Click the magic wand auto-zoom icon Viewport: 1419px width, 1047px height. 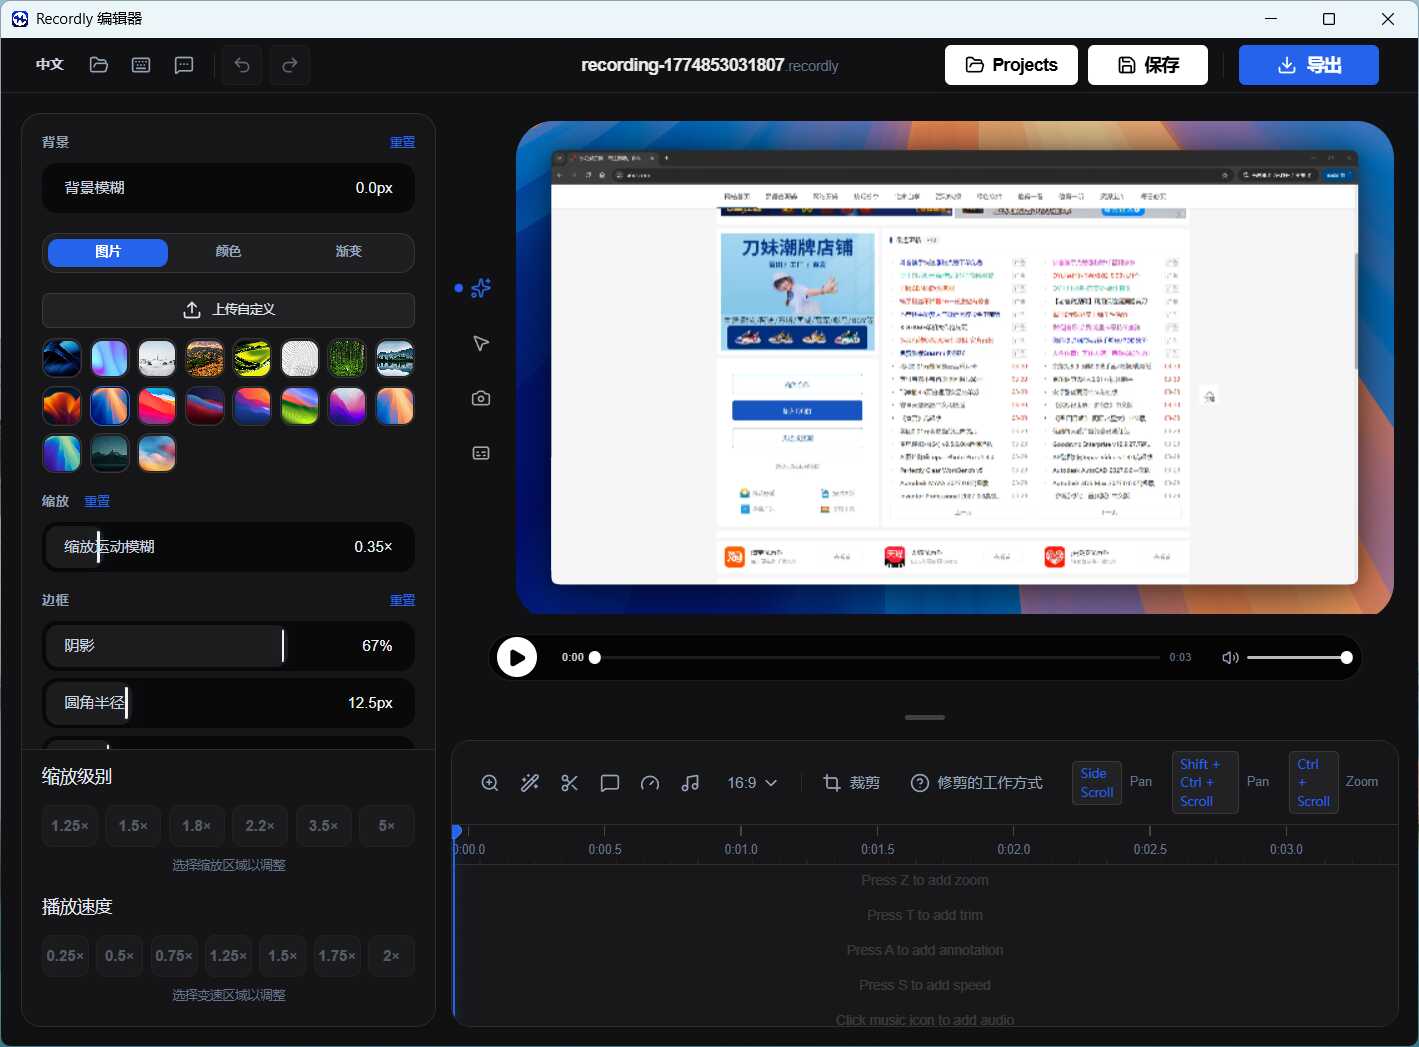pyautogui.click(x=530, y=783)
